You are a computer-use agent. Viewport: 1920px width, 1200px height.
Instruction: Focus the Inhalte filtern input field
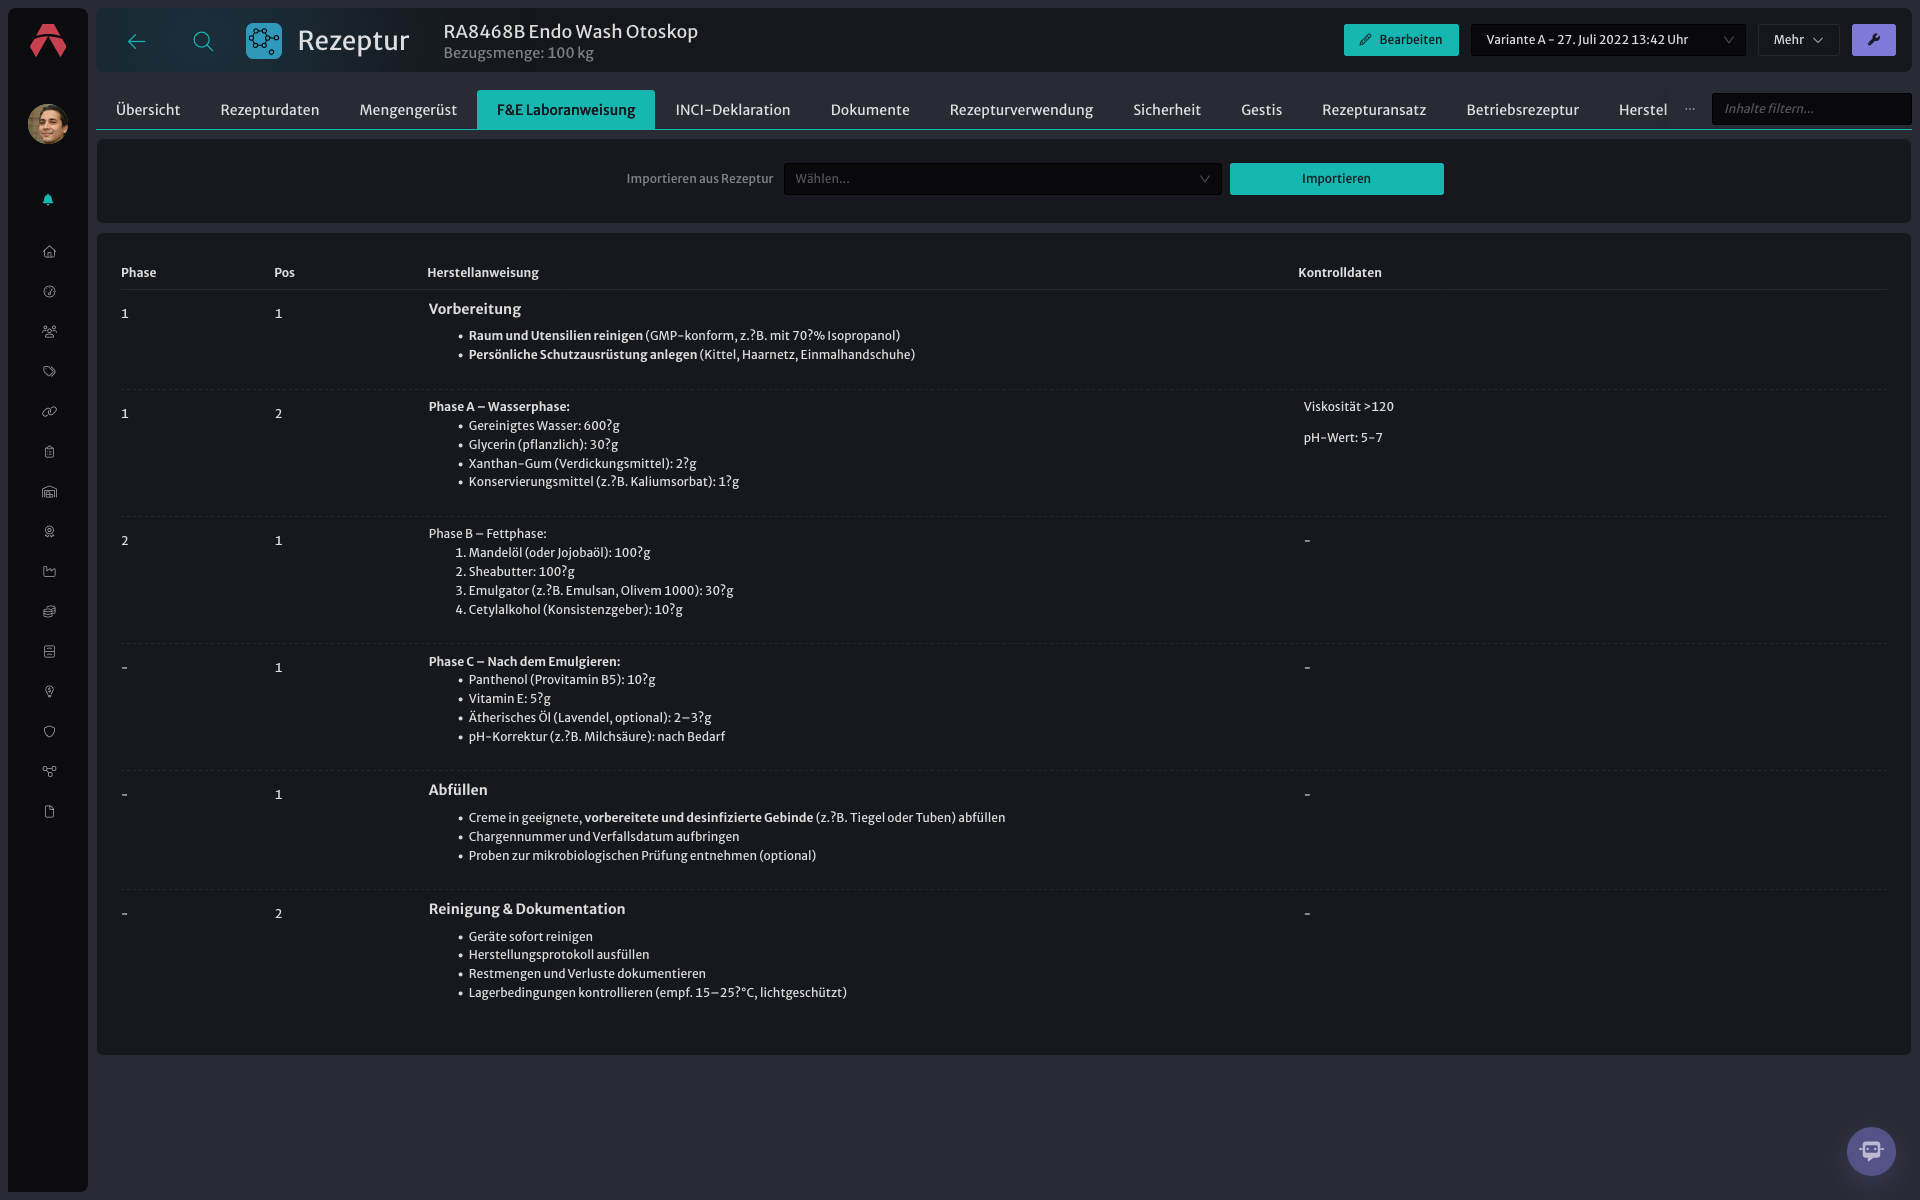(1811, 109)
